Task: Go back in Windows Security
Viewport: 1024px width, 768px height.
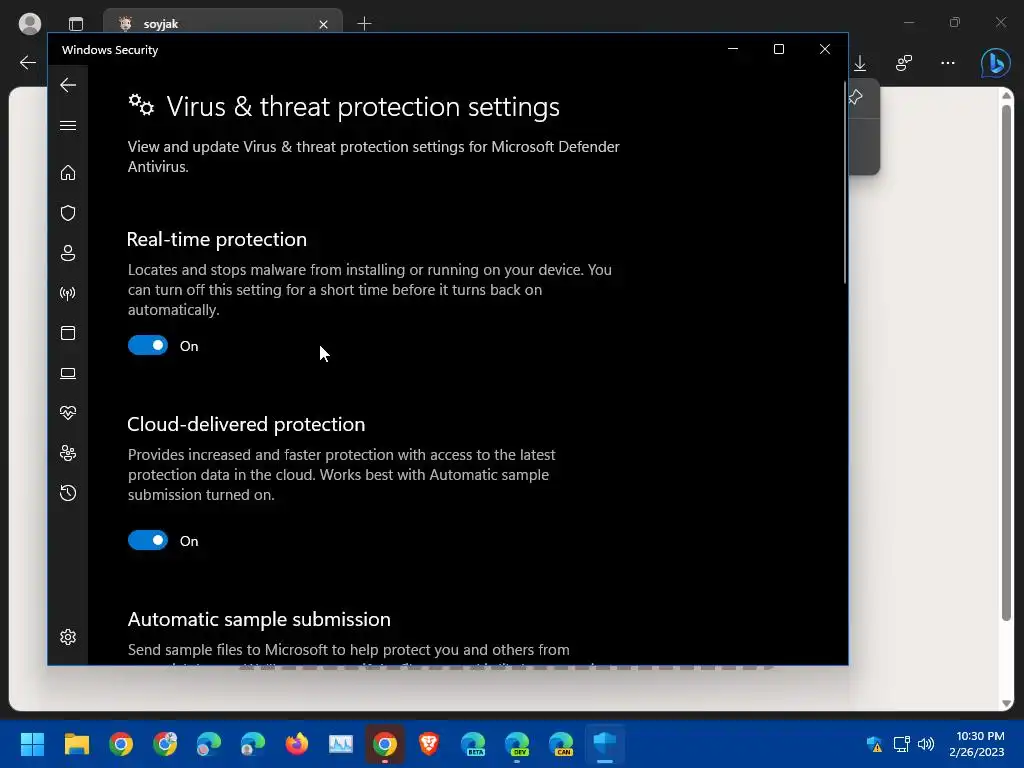Action: pos(68,85)
